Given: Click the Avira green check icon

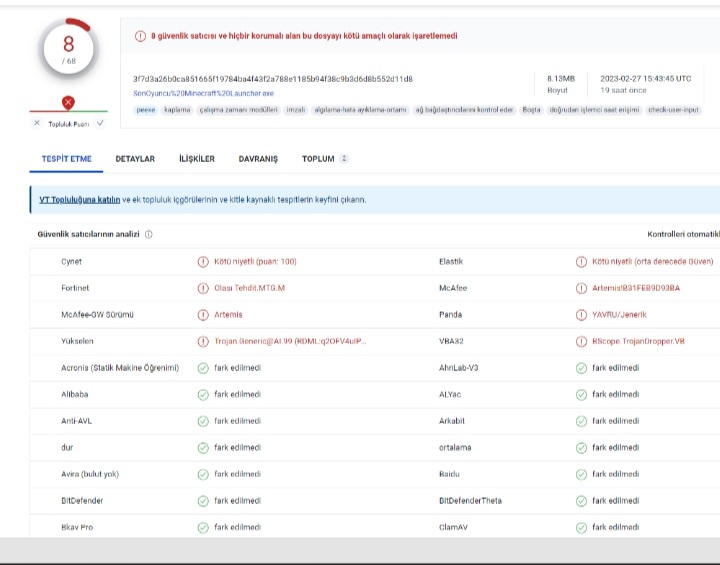Looking at the screenshot, I should tap(203, 475).
